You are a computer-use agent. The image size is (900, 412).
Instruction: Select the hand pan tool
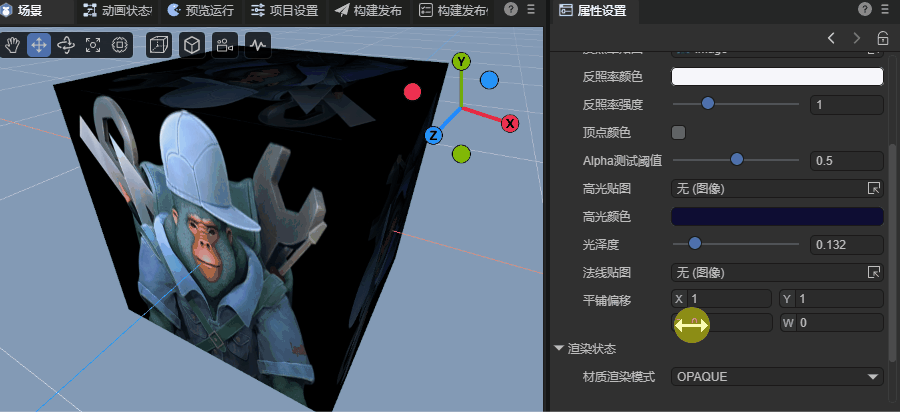13,45
